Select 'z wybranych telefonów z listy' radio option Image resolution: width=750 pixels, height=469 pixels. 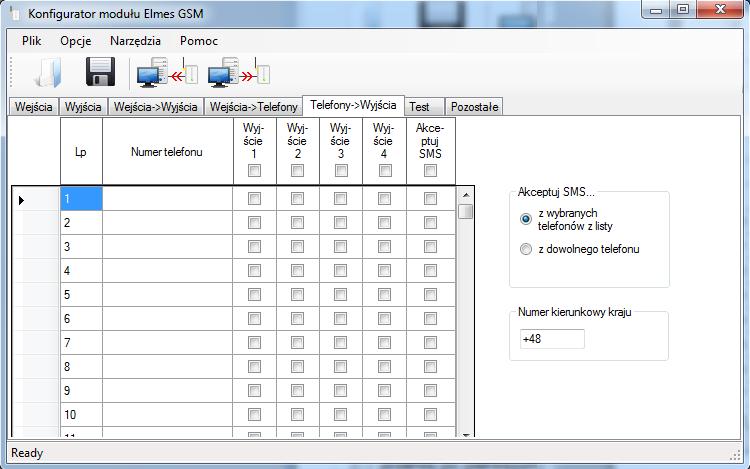pyautogui.click(x=526, y=219)
